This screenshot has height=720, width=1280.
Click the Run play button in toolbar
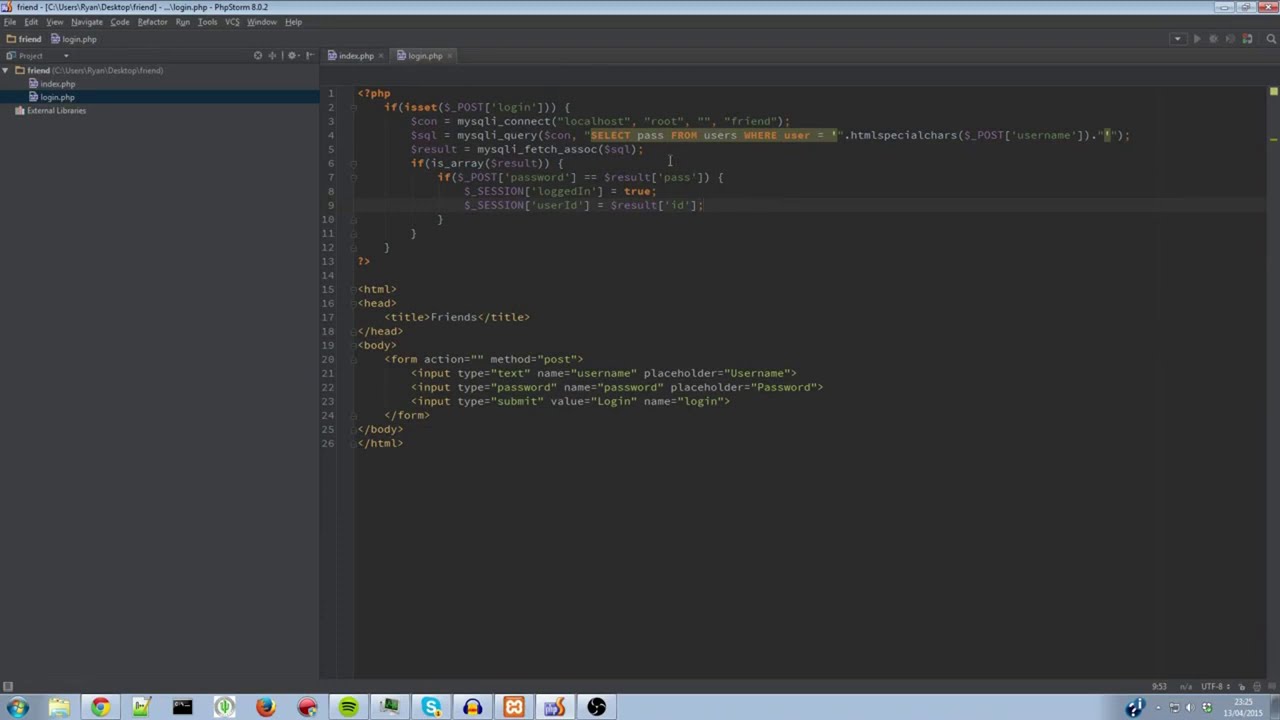1197,39
